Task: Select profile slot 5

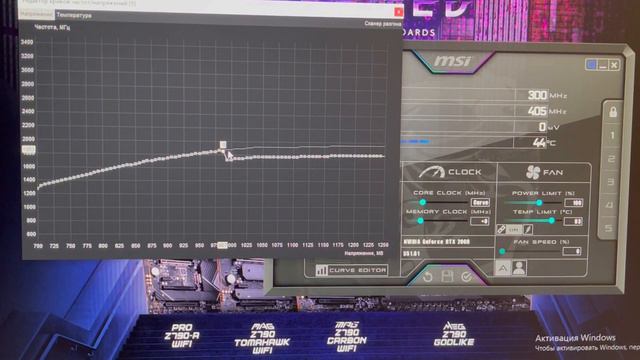Action: (x=609, y=228)
